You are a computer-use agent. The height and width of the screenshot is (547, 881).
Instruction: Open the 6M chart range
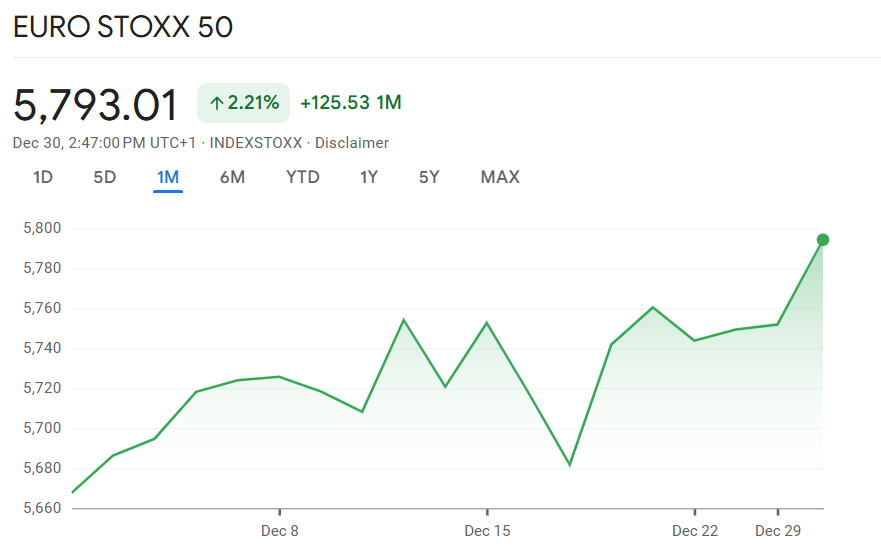coord(232,177)
